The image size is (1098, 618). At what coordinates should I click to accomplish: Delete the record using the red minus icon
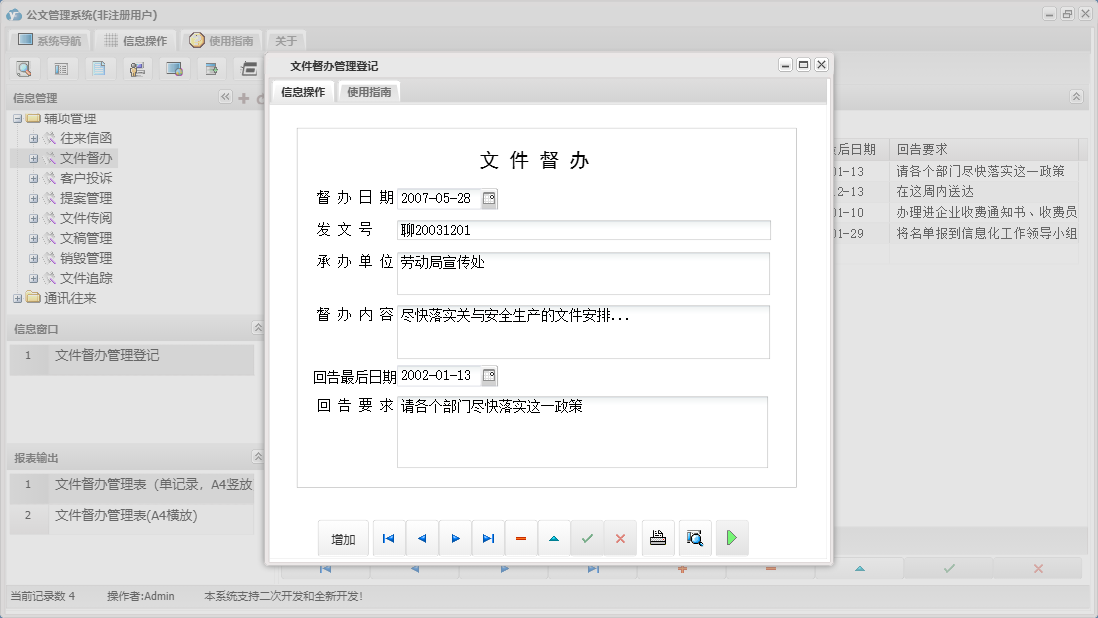pyautogui.click(x=520, y=538)
